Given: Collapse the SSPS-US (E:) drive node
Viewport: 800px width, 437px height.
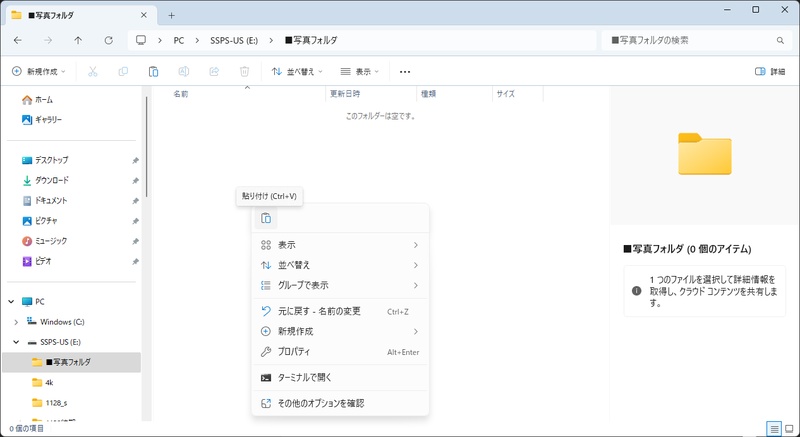Looking at the screenshot, I should click(16, 342).
